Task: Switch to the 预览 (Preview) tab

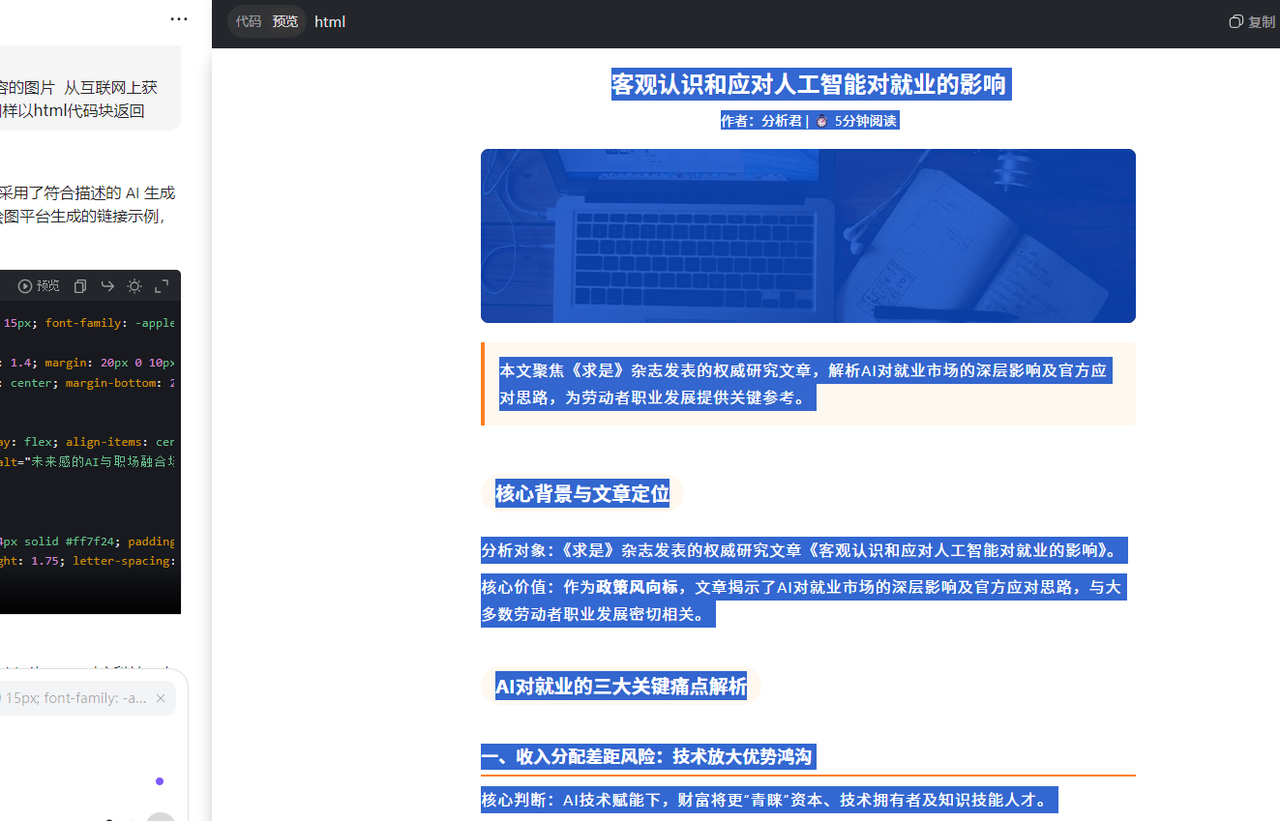Action: [285, 21]
